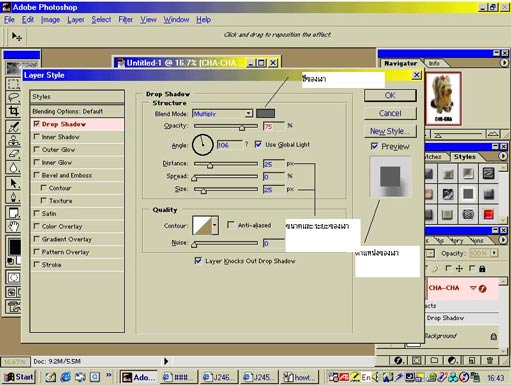Screen dimensions: 511x385
Task: Enable the Color Overlay checkbox
Action: 37,226
